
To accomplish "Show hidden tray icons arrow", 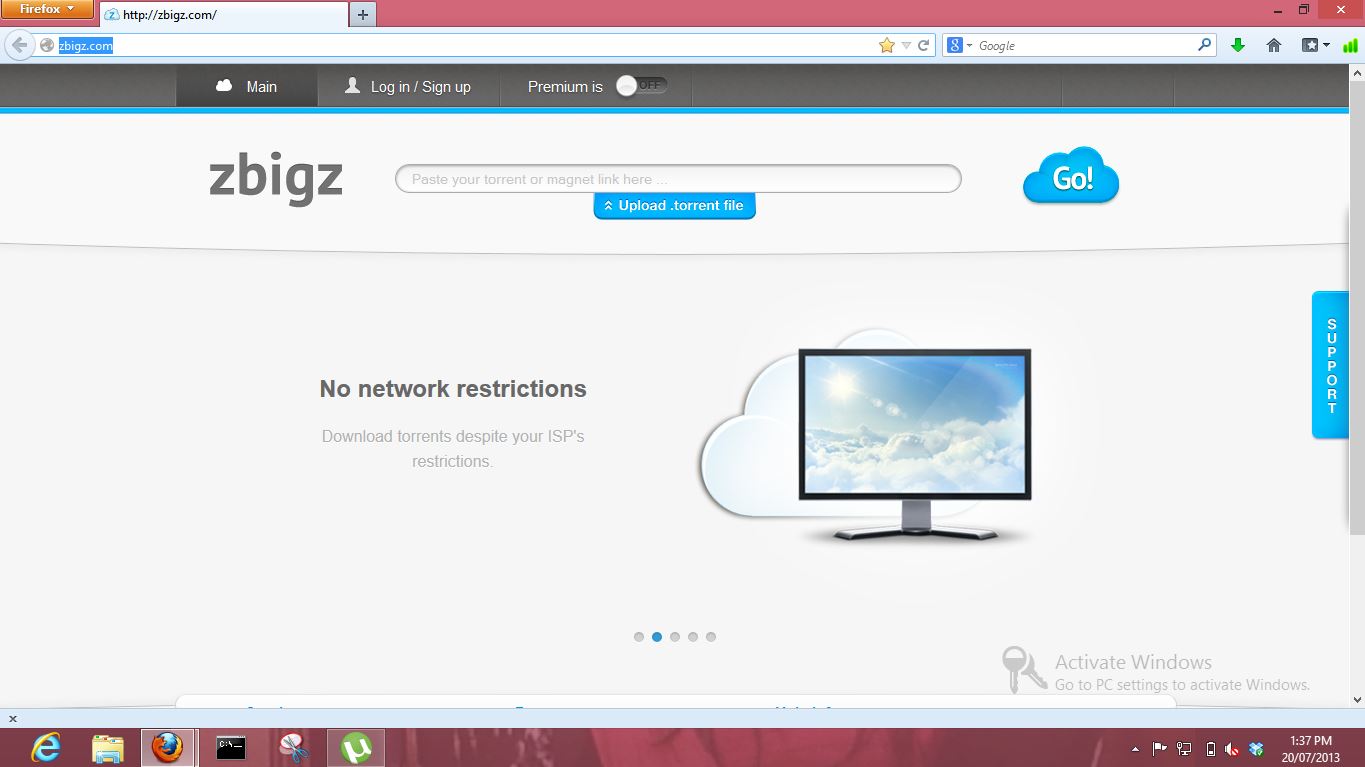I will pos(1135,748).
